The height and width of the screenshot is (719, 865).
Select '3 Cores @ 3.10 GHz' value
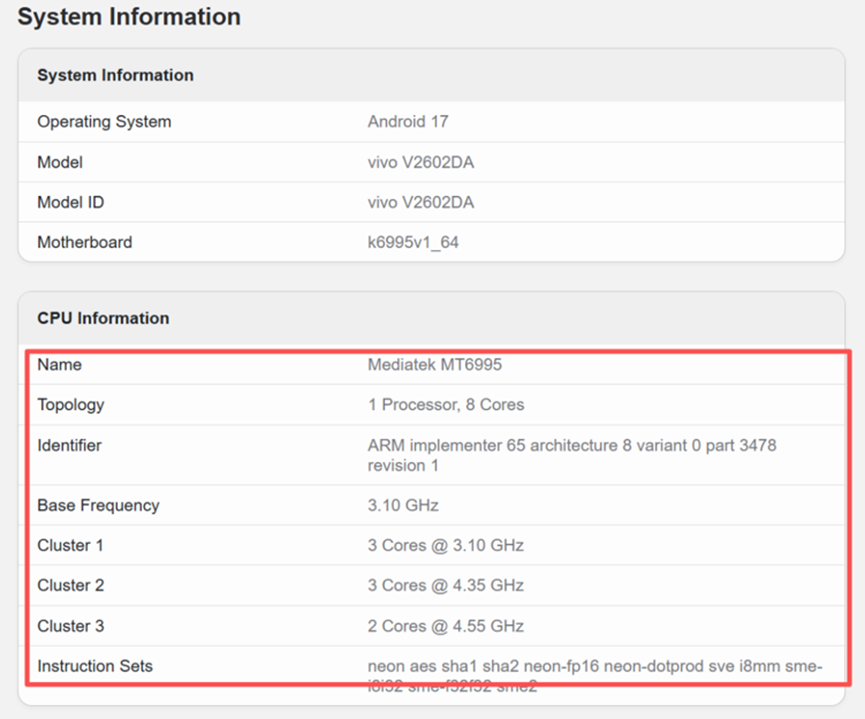pyautogui.click(x=445, y=545)
